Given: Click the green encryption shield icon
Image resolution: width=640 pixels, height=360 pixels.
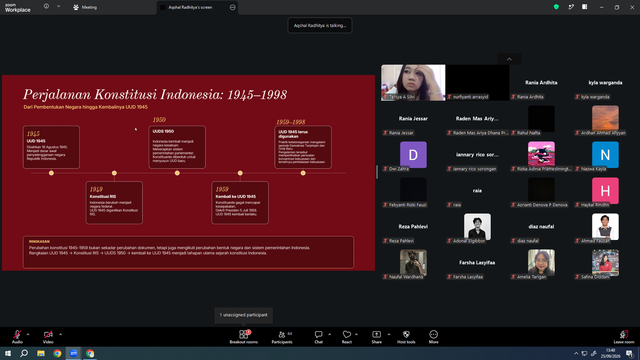Looking at the screenshot, I should [x=556, y=7].
